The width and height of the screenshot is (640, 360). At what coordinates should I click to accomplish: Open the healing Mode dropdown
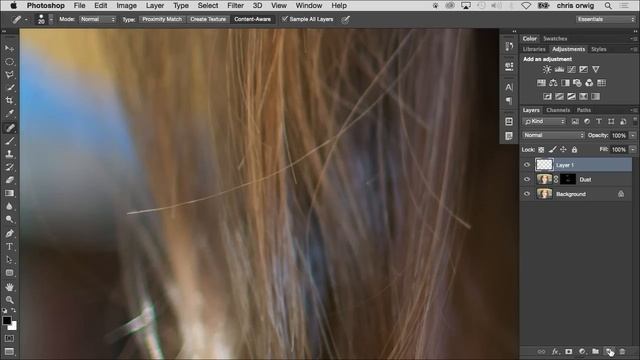coord(98,19)
